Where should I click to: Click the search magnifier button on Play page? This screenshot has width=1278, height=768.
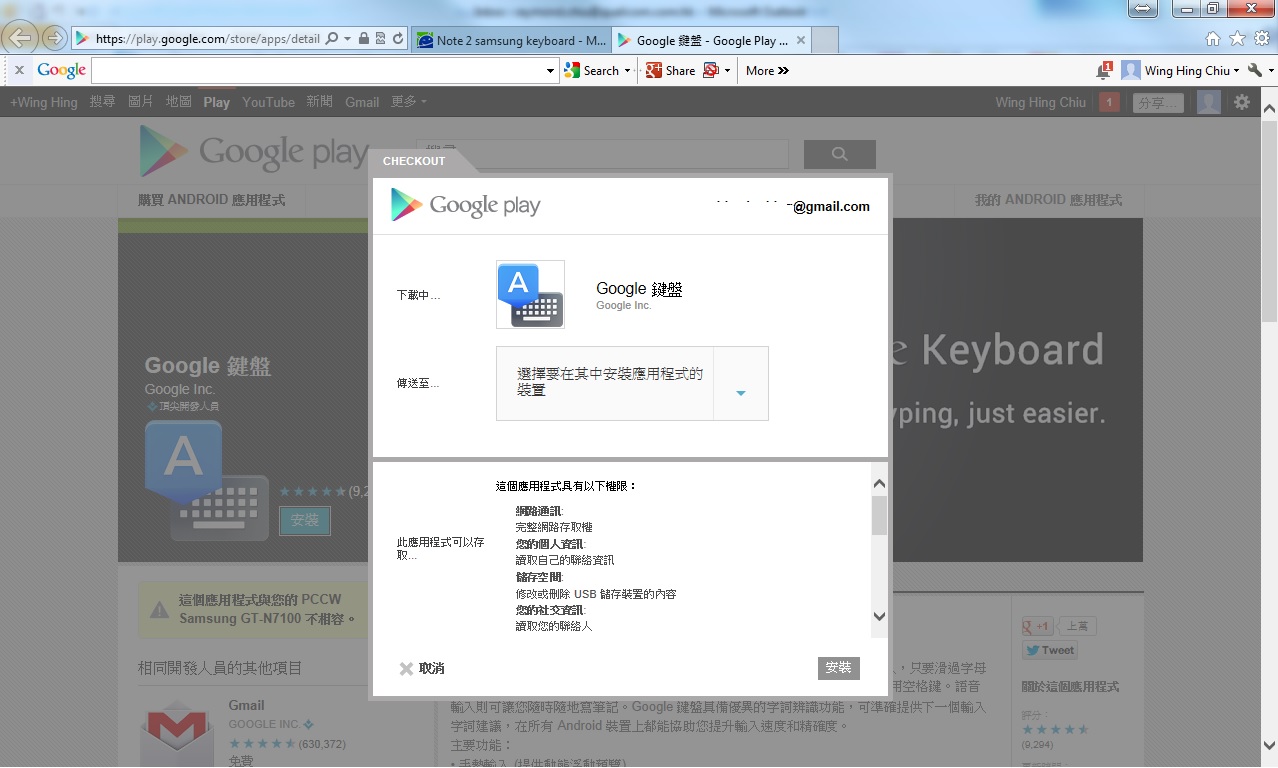(839, 154)
